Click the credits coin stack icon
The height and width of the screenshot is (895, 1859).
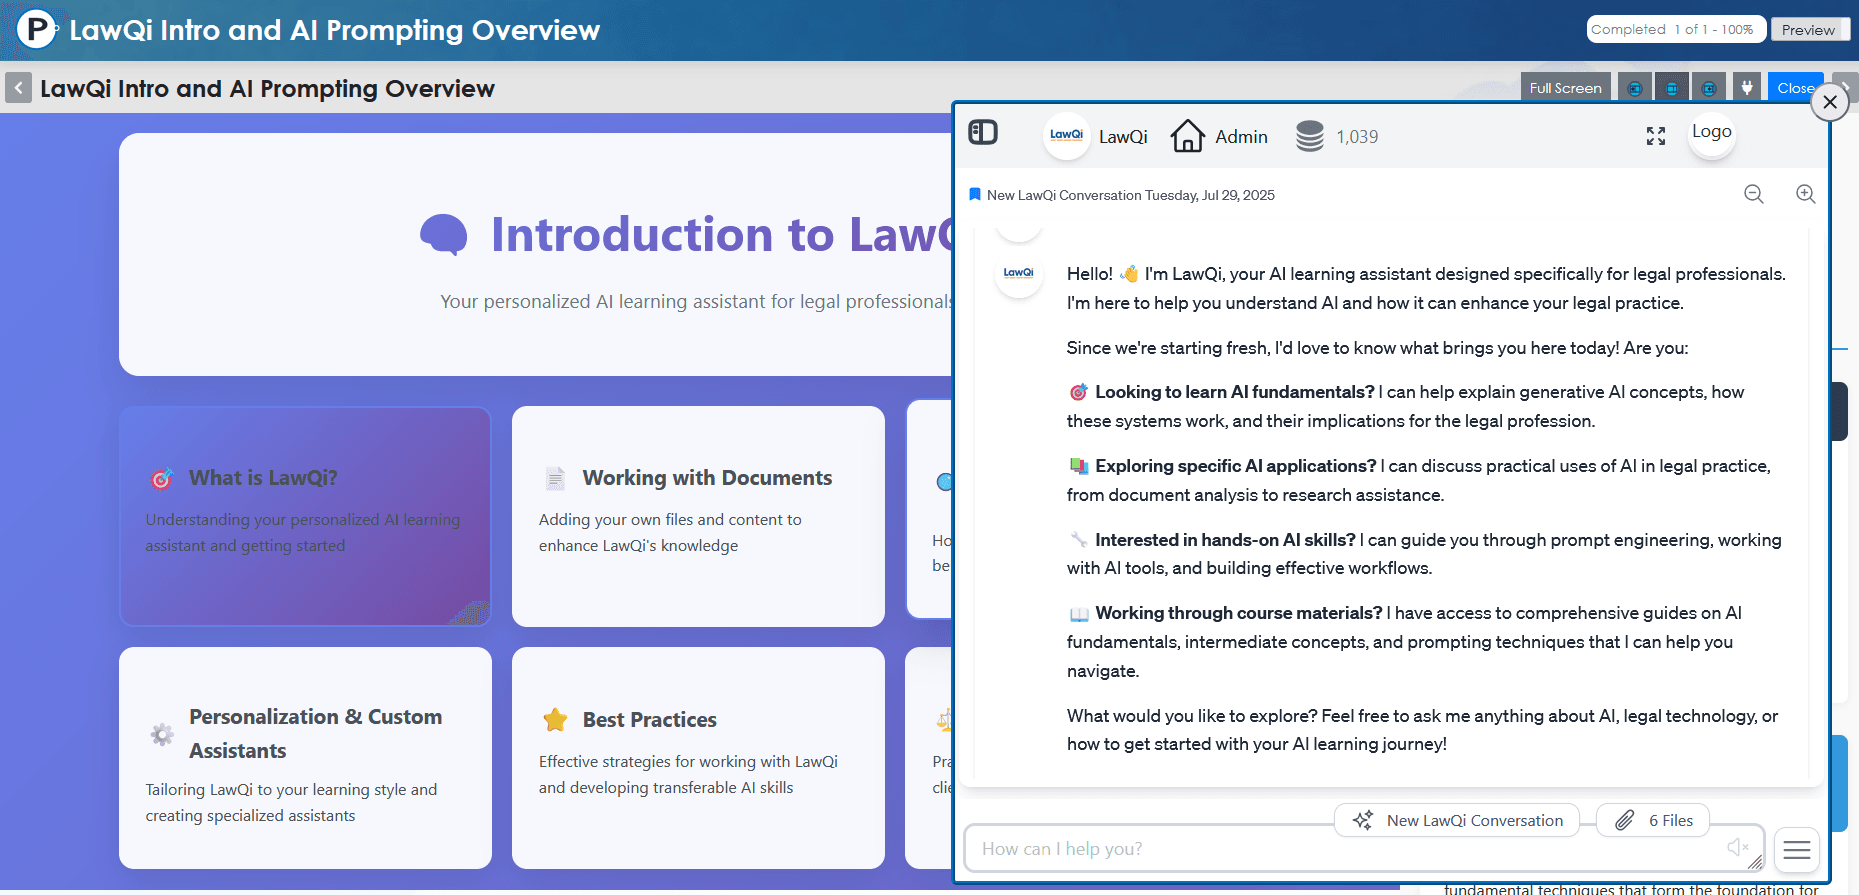[x=1309, y=136]
